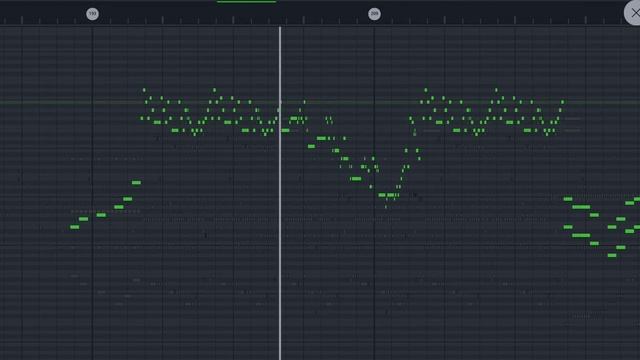The width and height of the screenshot is (640, 360).
Task: Close the piano roll with the X button
Action: 633,13
